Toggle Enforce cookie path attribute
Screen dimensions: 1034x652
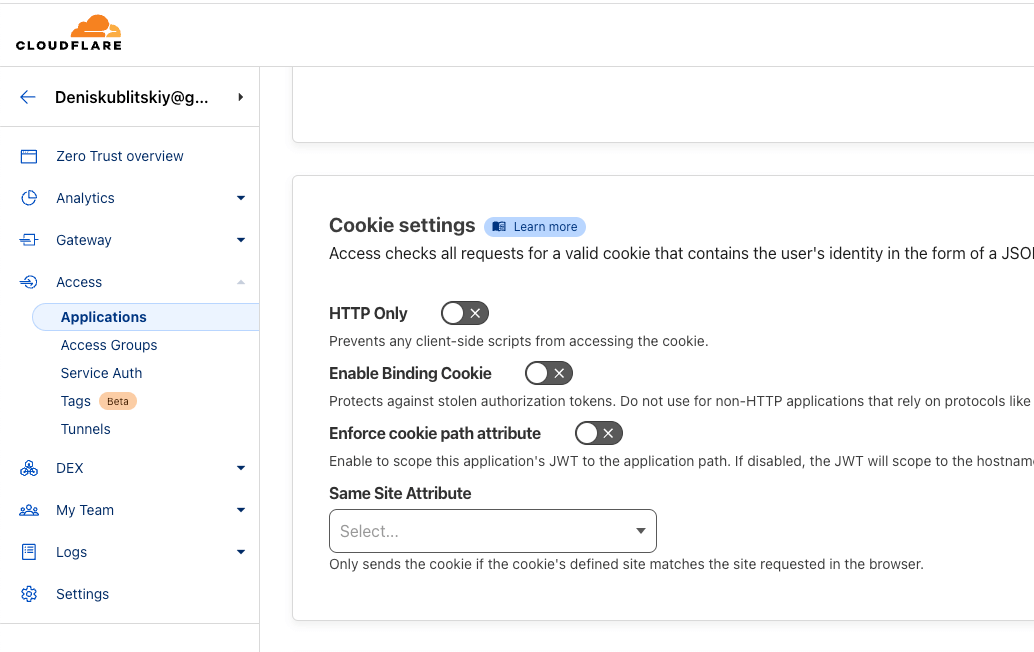click(x=598, y=433)
